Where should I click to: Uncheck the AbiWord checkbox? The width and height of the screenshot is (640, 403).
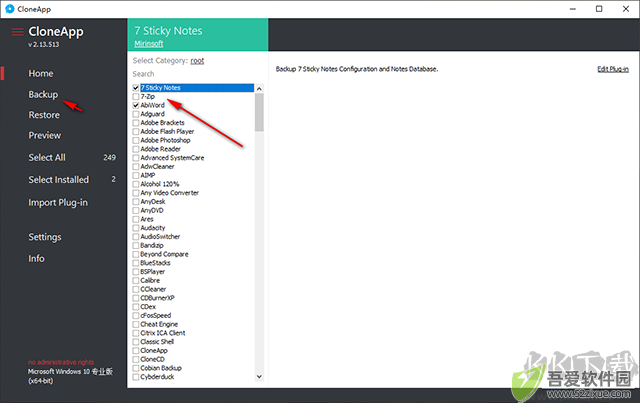(136, 105)
